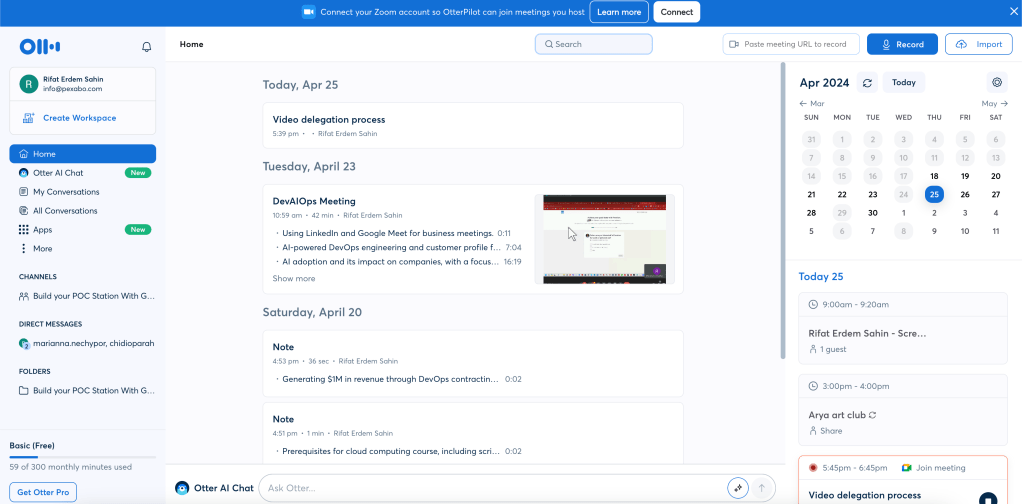Focus the Search box

(x=594, y=44)
